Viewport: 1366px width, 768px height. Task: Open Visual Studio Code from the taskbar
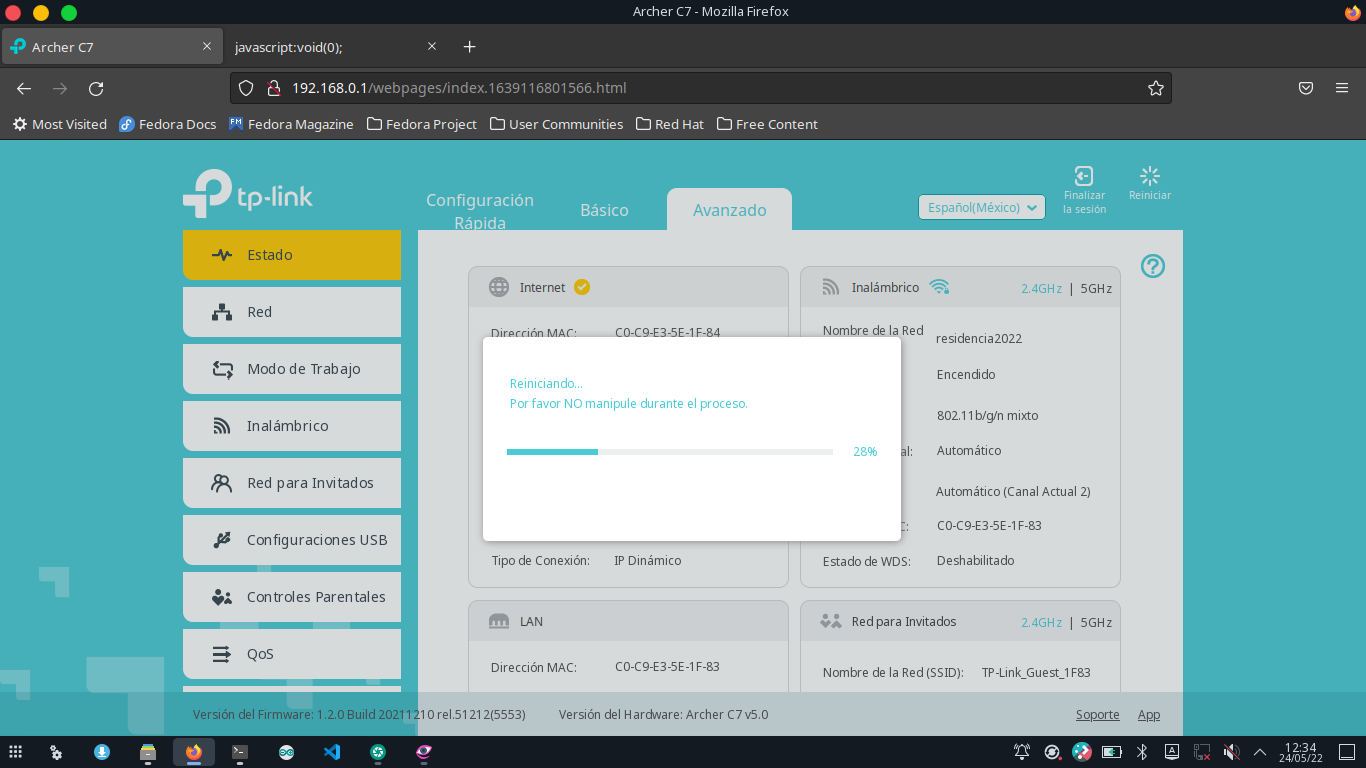pyautogui.click(x=332, y=752)
